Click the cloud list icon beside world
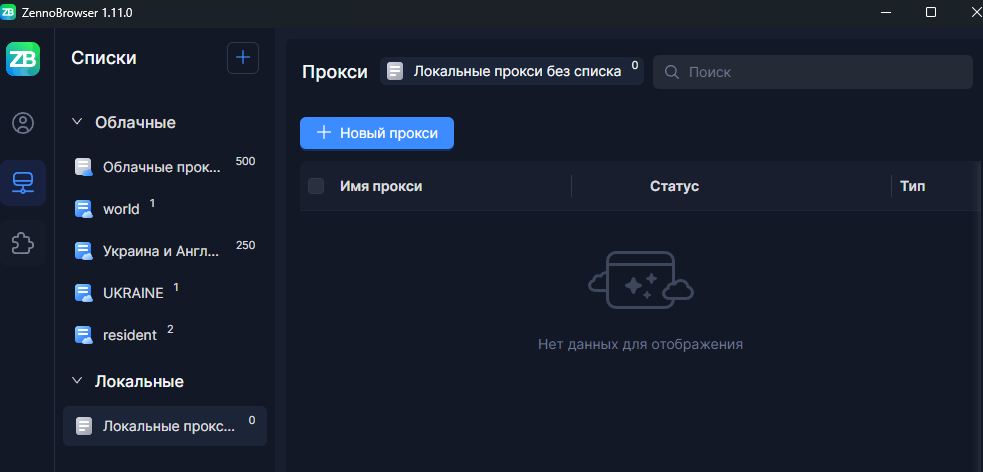This screenshot has height=472, width=983. [x=83, y=209]
